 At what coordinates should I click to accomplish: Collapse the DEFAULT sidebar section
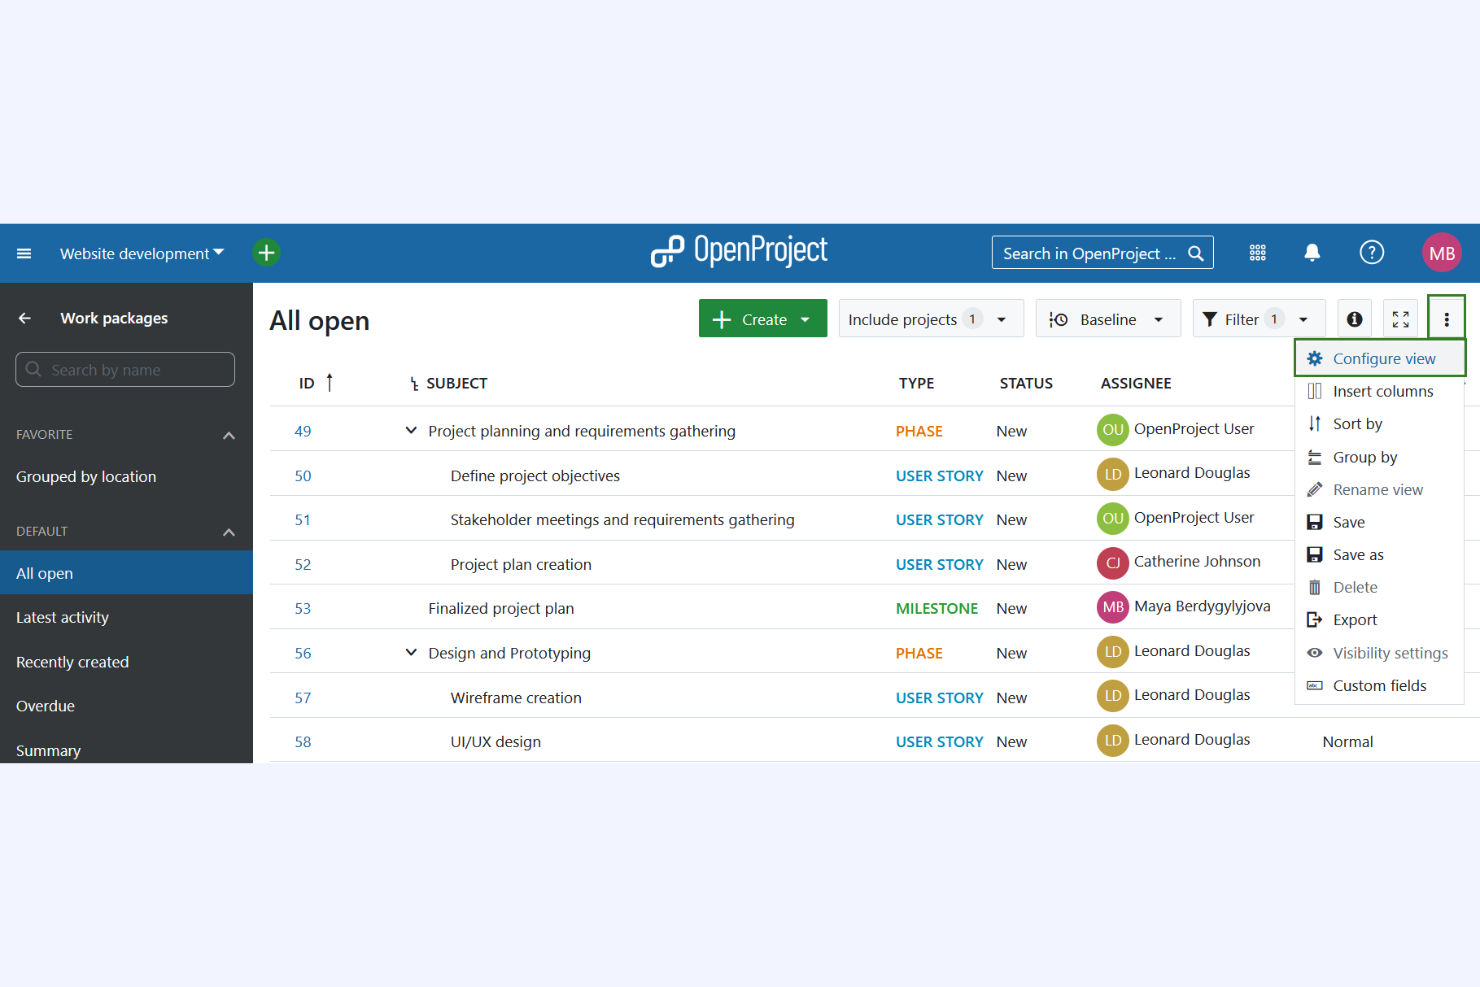(229, 532)
